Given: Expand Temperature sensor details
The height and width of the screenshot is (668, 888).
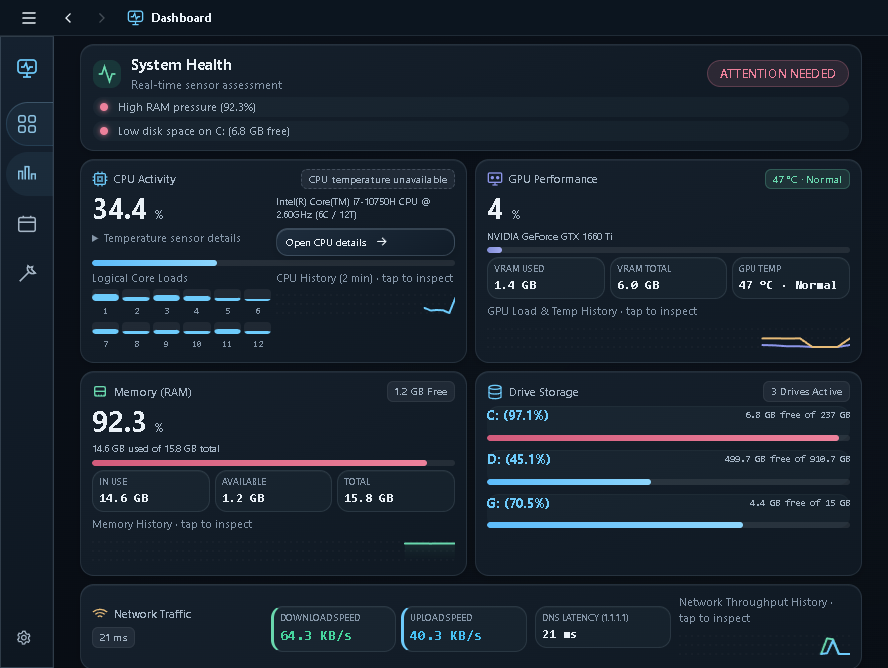Looking at the screenshot, I should [166, 238].
